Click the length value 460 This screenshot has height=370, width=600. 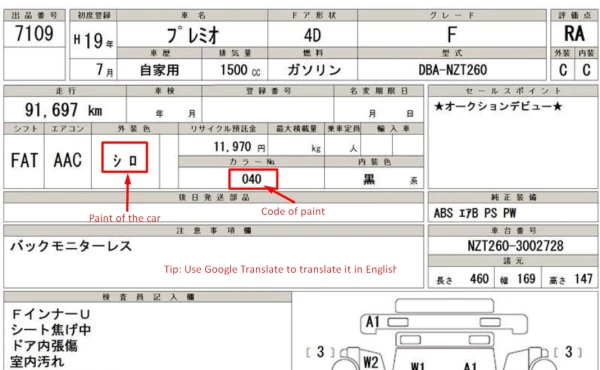point(479,279)
